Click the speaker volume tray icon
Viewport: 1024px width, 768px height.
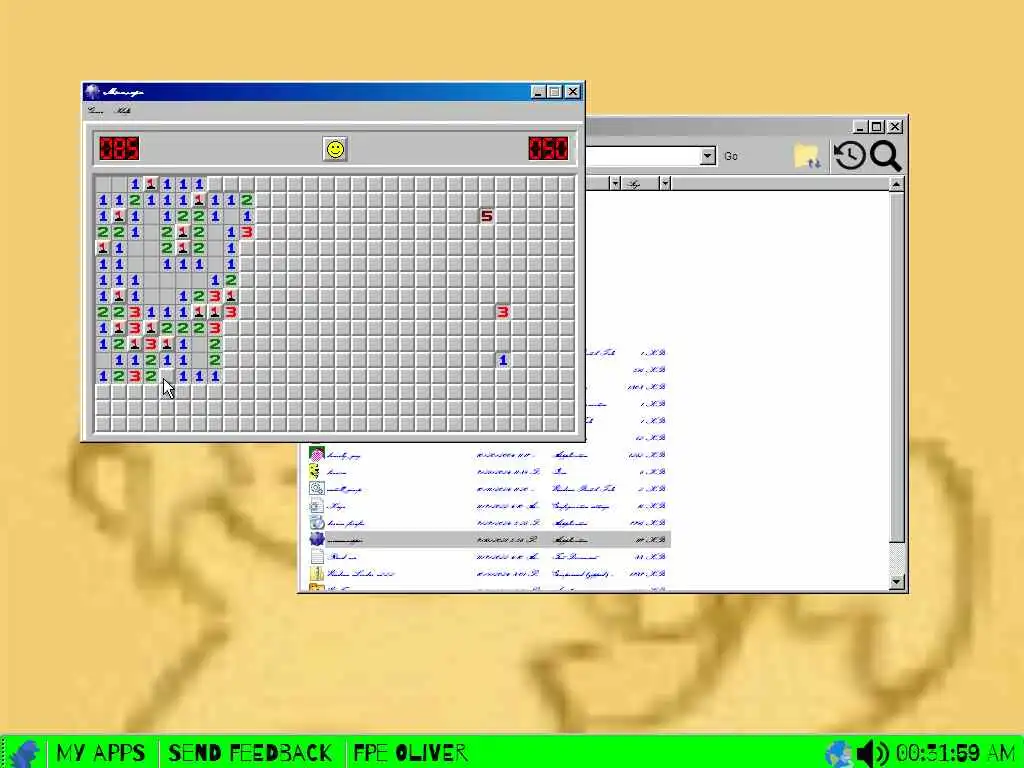pos(872,754)
